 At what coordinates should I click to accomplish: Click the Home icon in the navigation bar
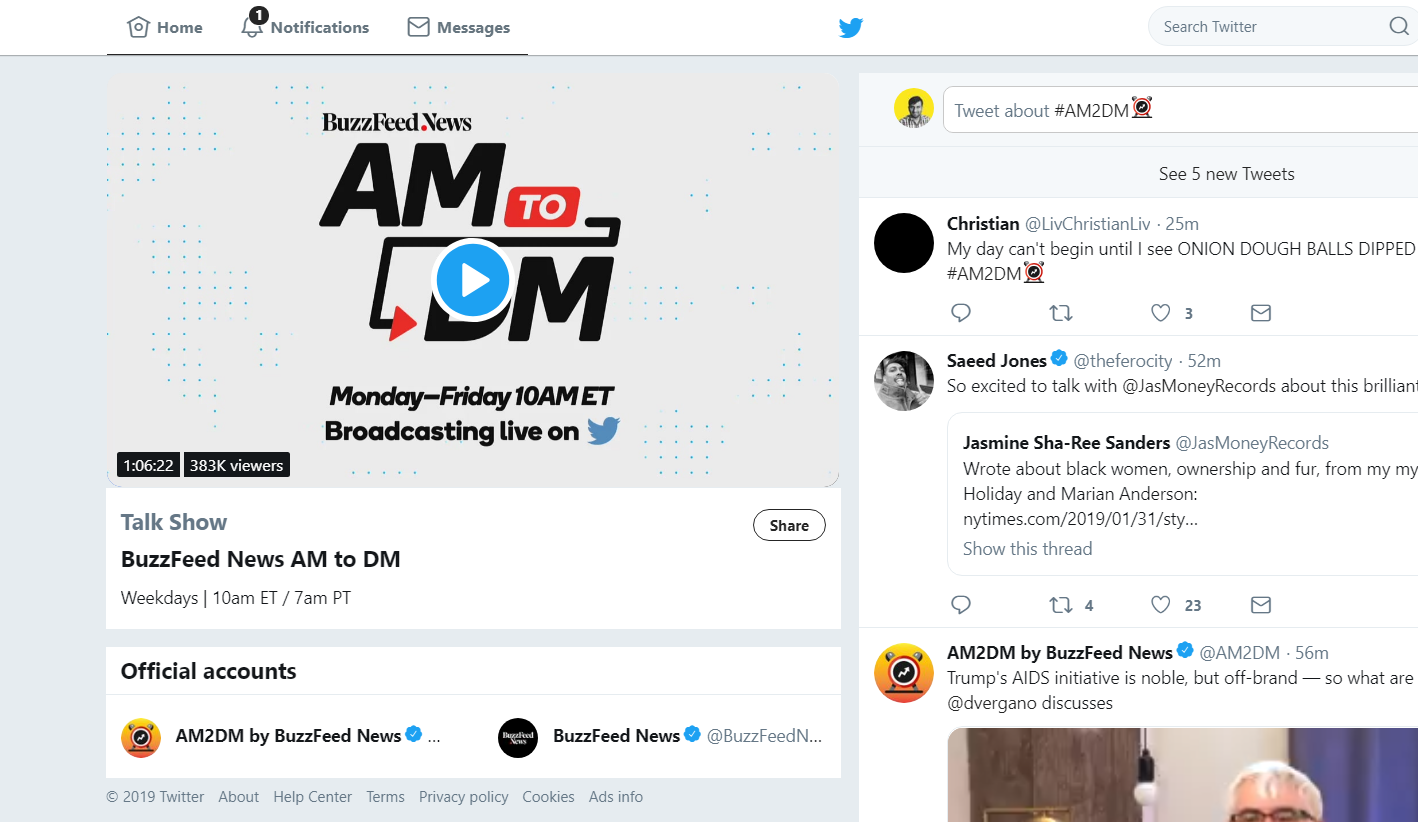coord(139,27)
